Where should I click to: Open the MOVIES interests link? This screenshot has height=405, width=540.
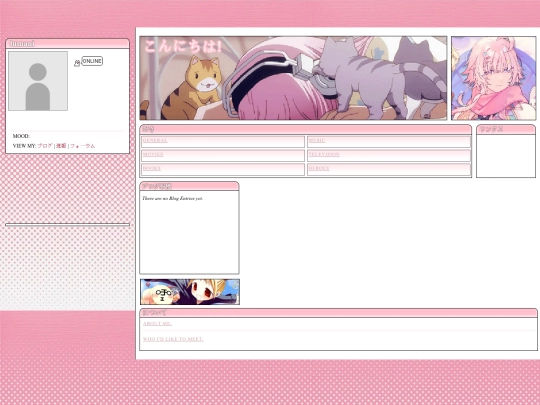coord(153,154)
